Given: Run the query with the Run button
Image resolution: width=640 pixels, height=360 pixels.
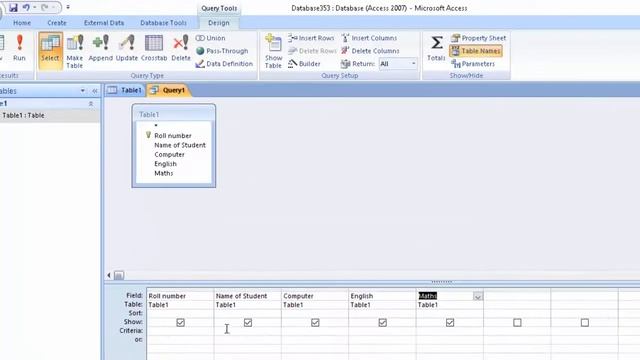Looking at the screenshot, I should [x=19, y=48].
